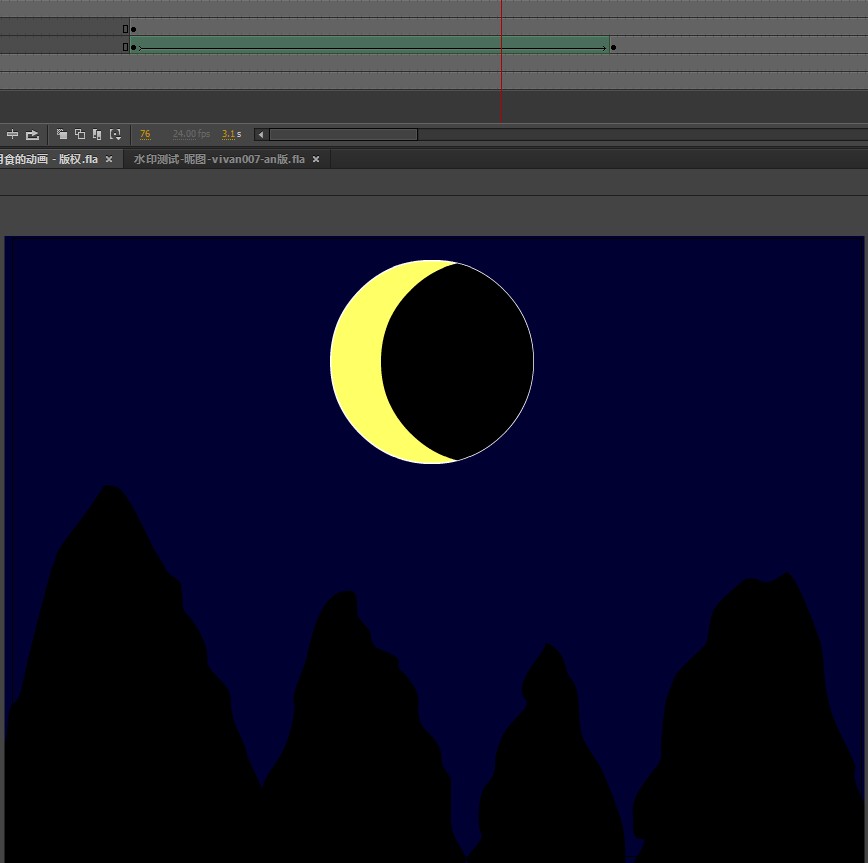The image size is (868, 863).
Task: Open the Modify Markers dropdown
Action: [x=115, y=134]
